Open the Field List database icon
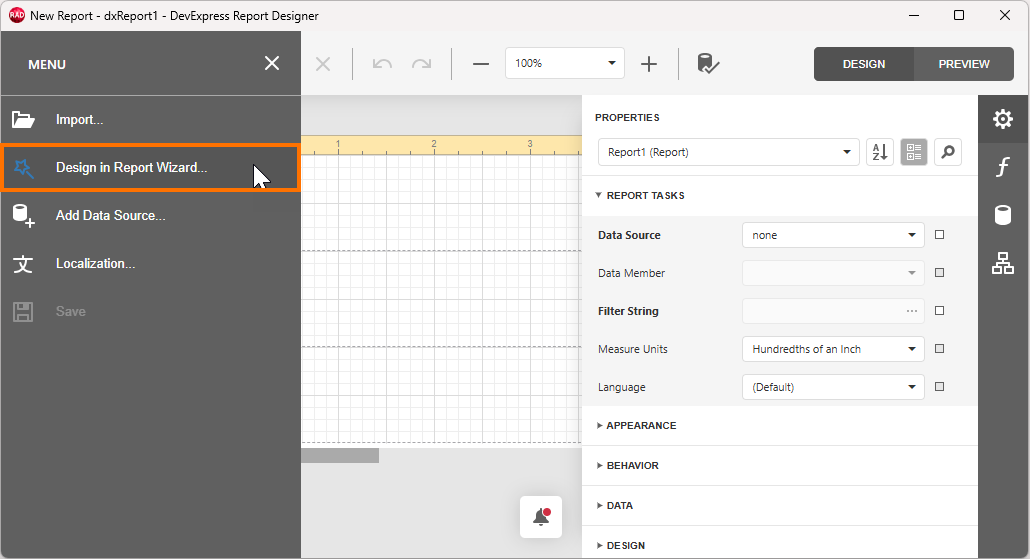Screen dimensions: 1030x559 [x=1003, y=215]
